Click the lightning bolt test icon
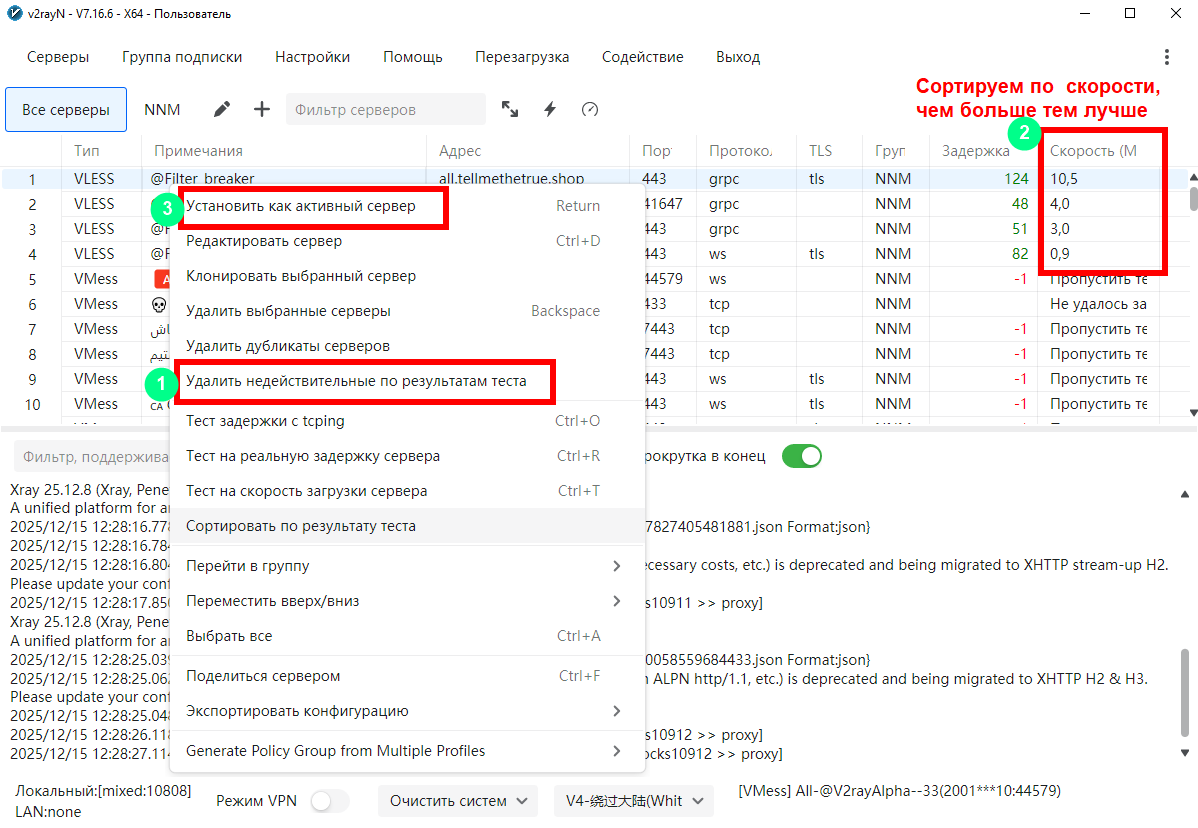Viewport: 1198px width, 828px height. pos(549,109)
